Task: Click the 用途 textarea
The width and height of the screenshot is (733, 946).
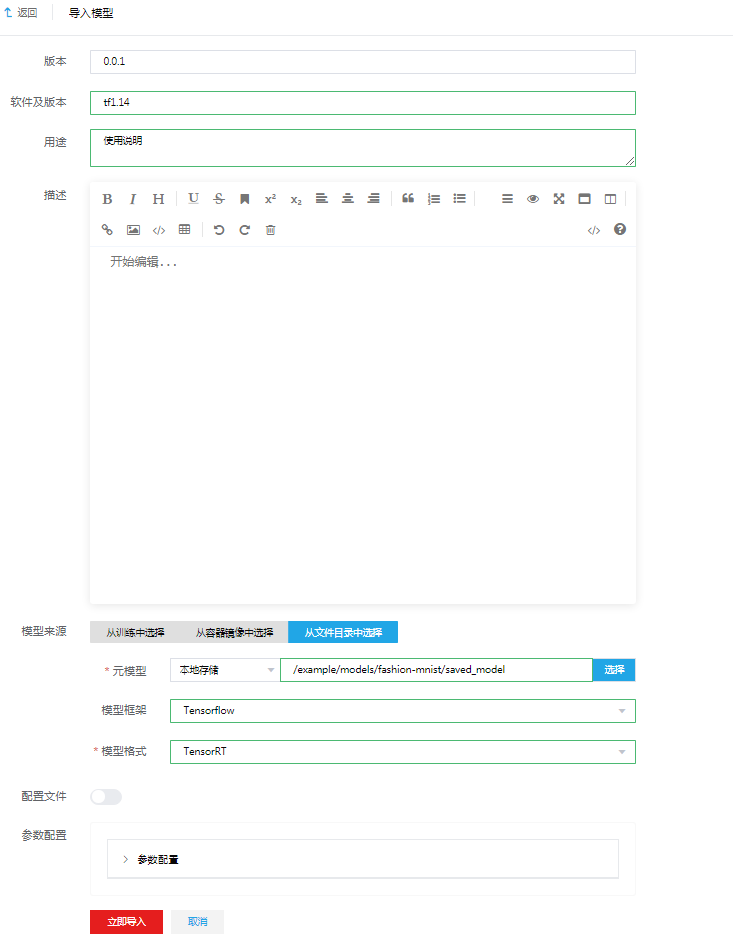Action: point(363,148)
